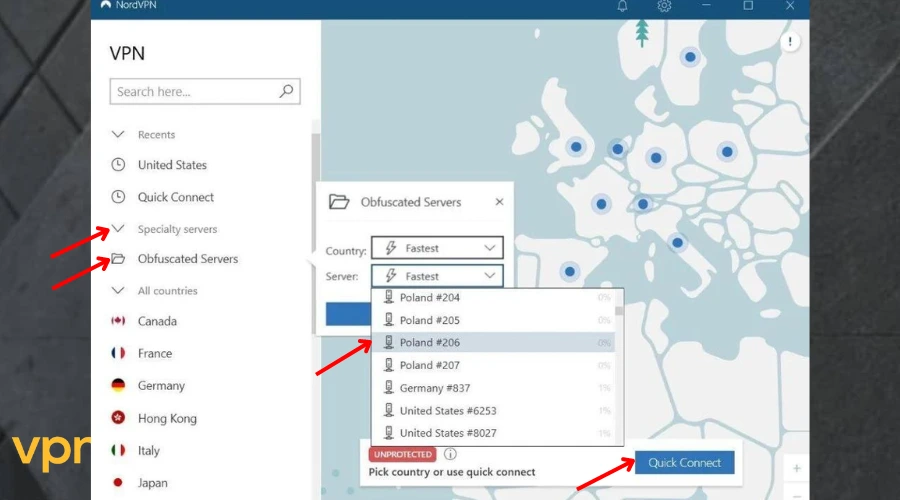Click the notification bell icon
Viewport: 900px width, 500px height.
[622, 6]
